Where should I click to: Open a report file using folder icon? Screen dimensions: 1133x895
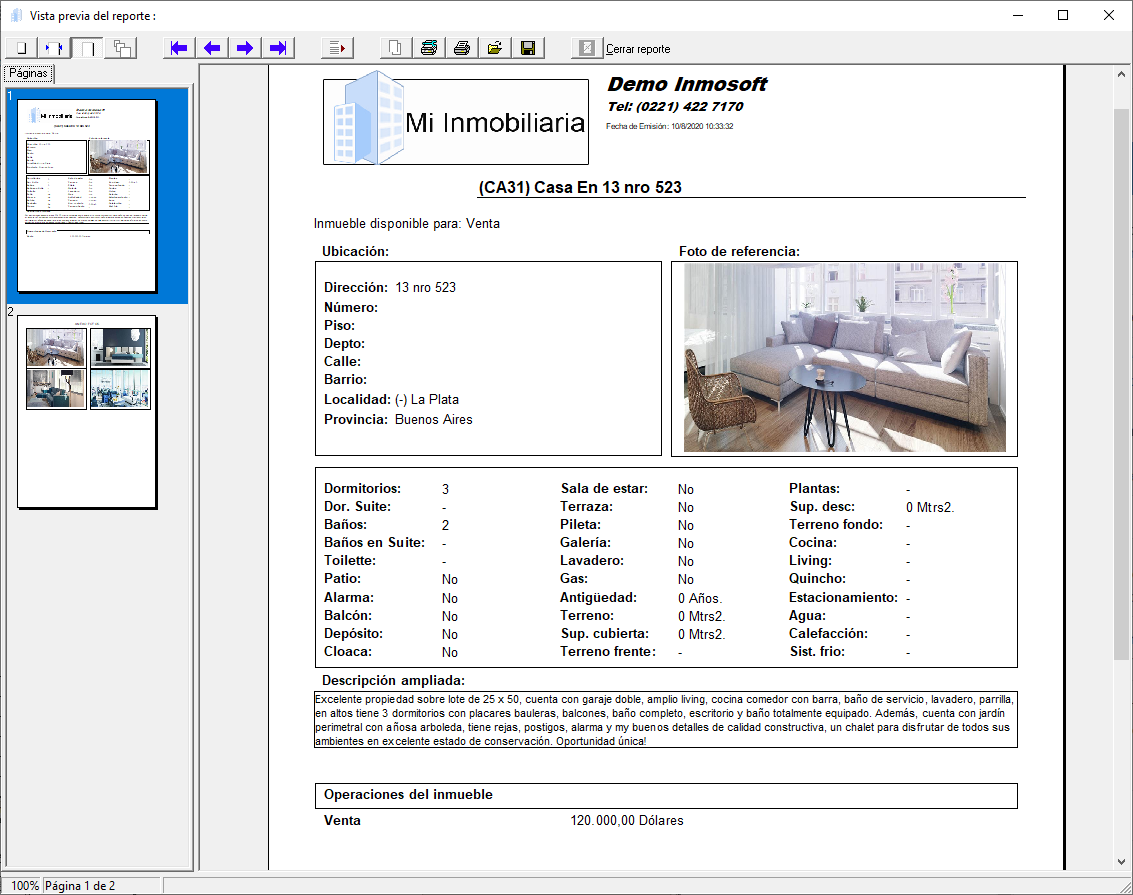click(x=494, y=47)
